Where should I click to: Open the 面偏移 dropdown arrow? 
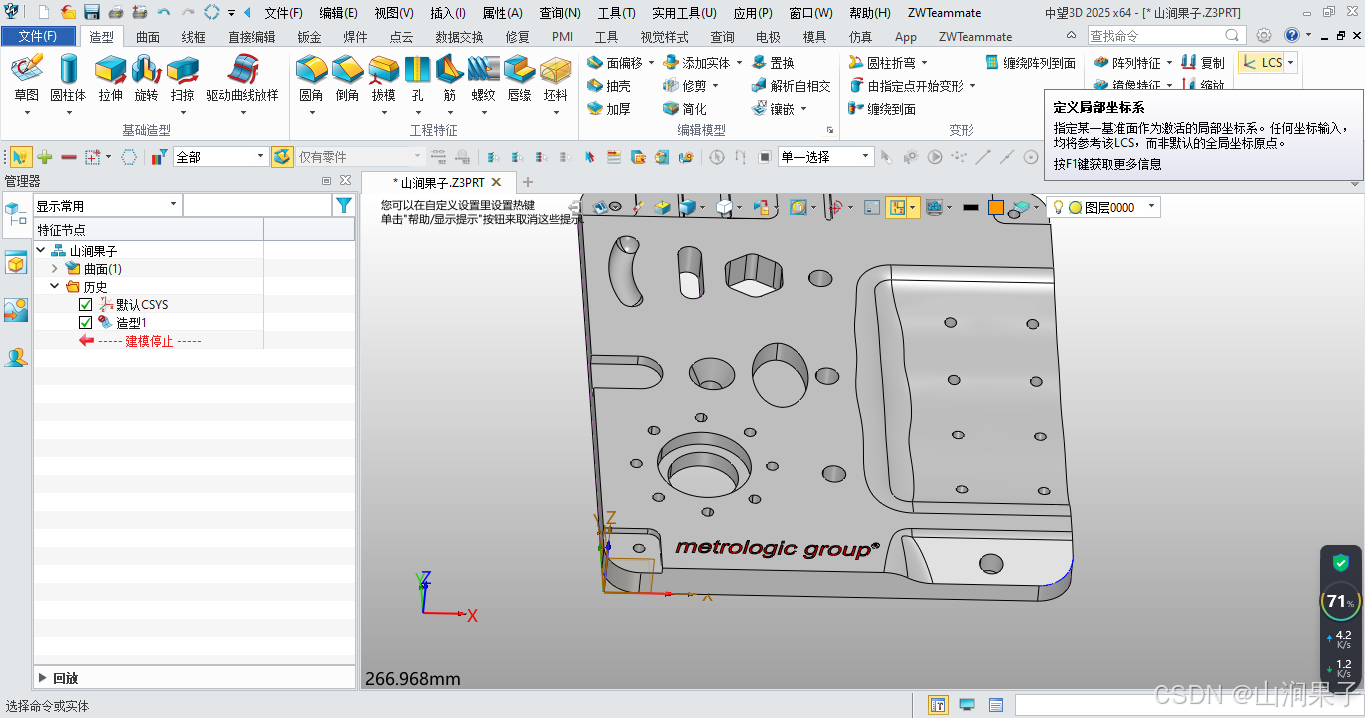(651, 63)
